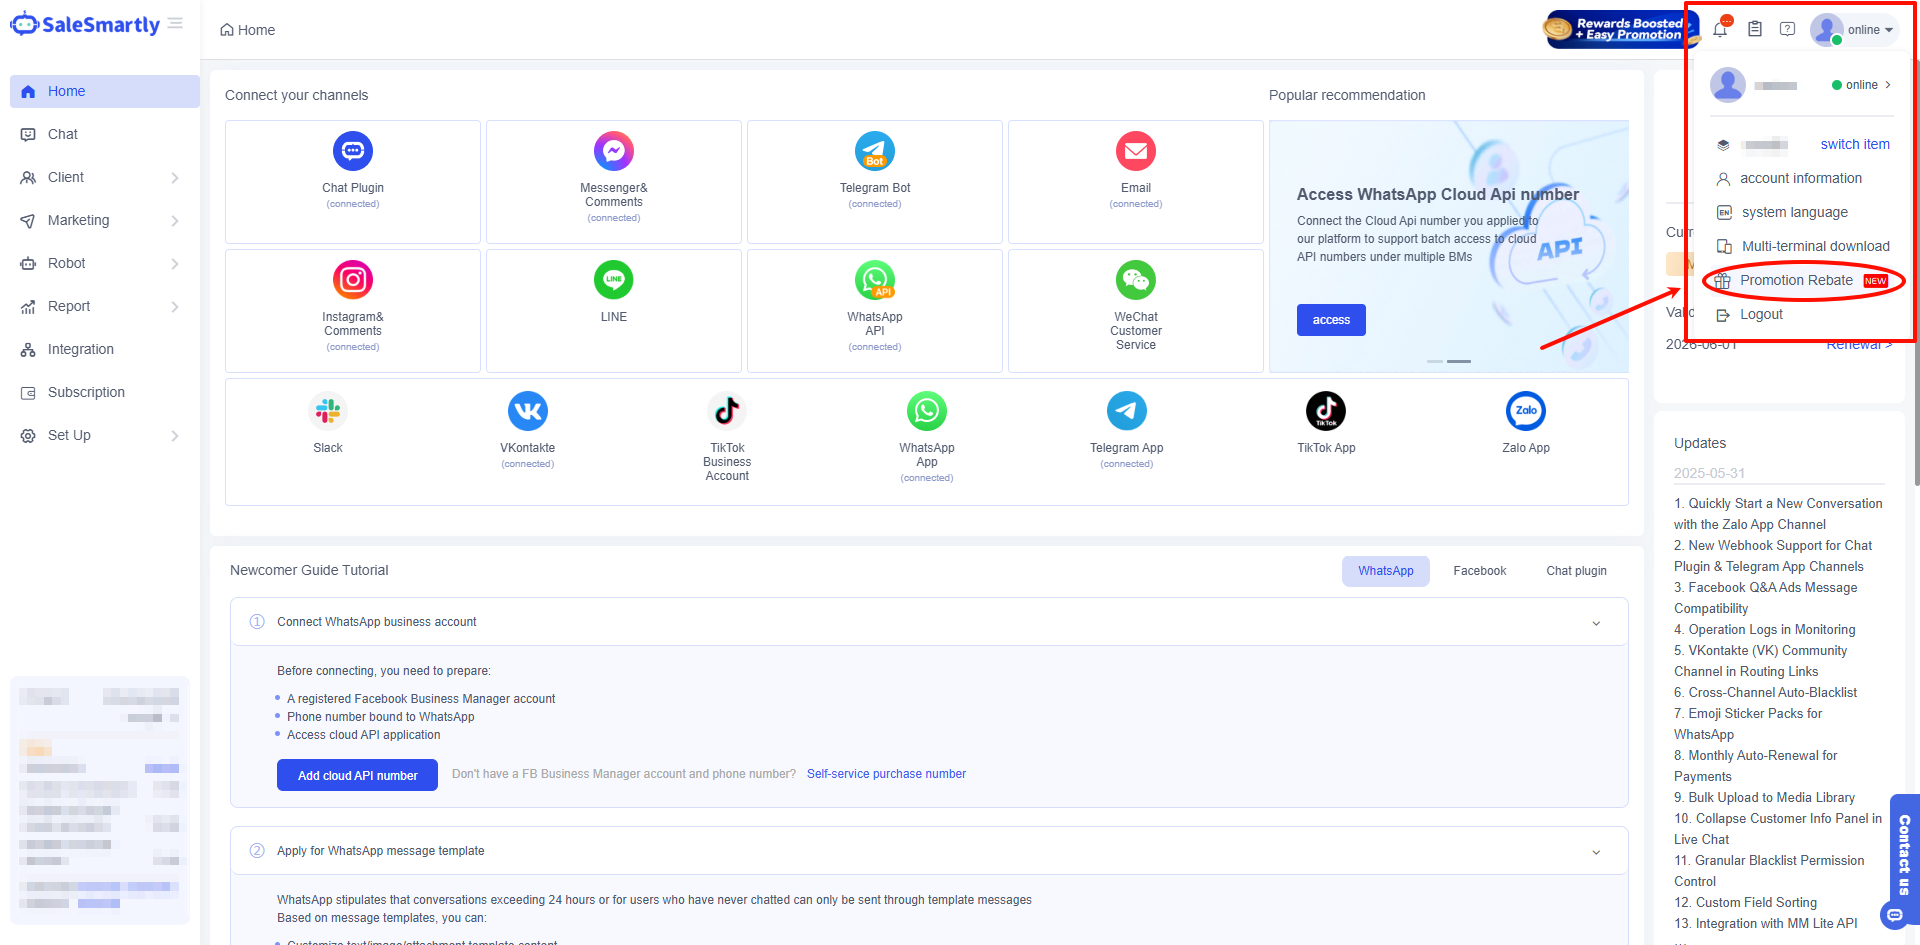Click the Bulk Upload to Media Library update
This screenshot has height=945, width=1920.
pos(1765,798)
